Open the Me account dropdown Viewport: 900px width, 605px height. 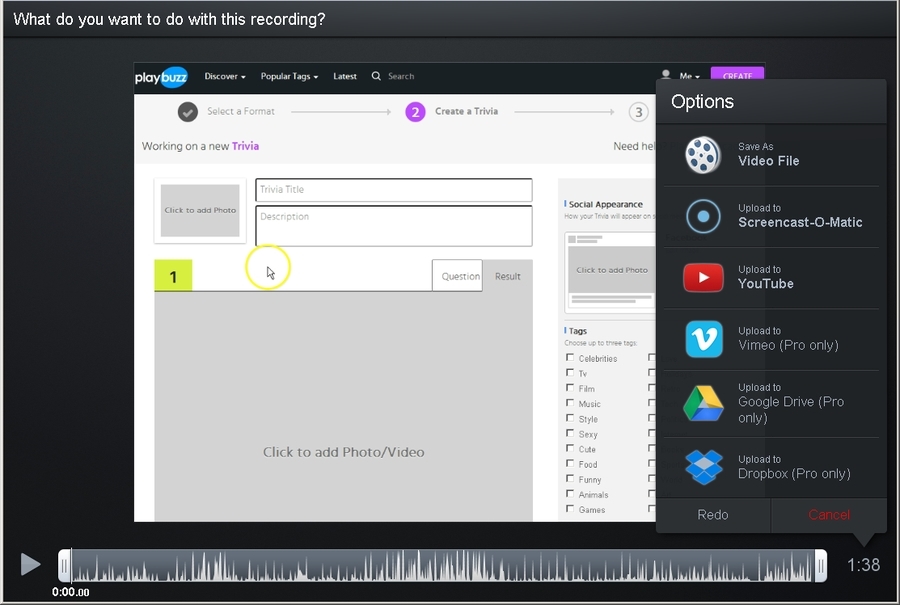pyautogui.click(x=689, y=76)
